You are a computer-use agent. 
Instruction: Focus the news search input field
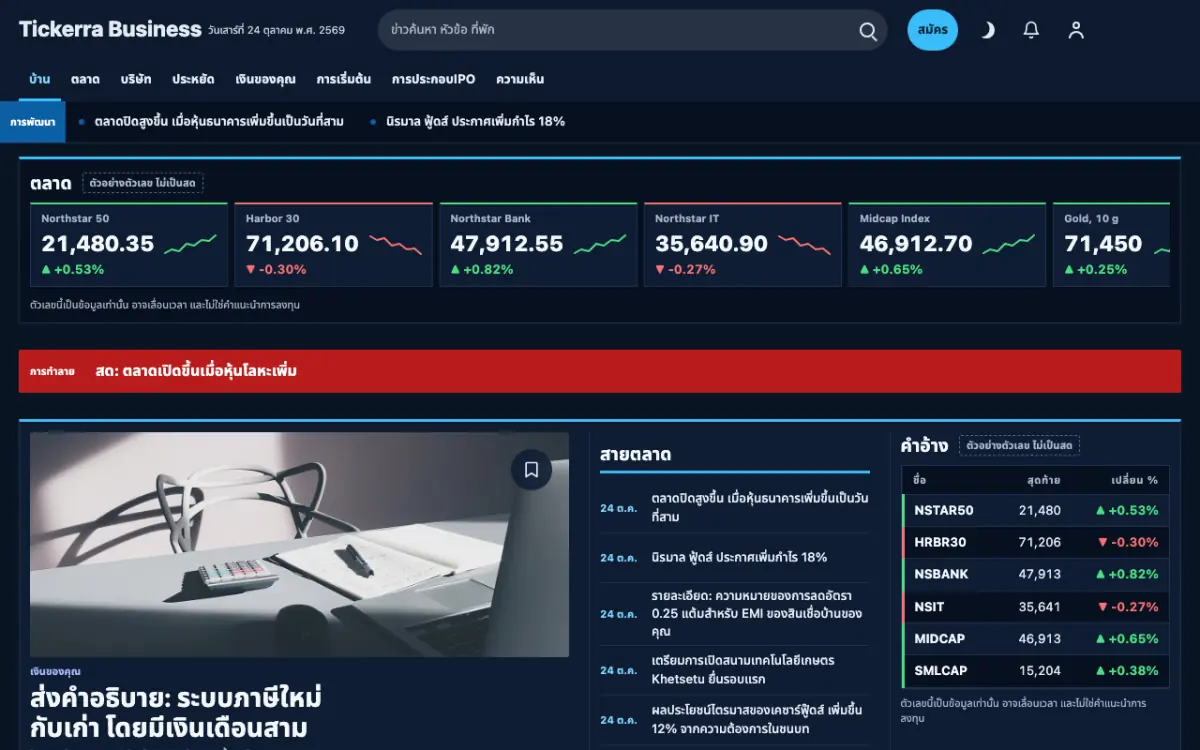click(620, 30)
